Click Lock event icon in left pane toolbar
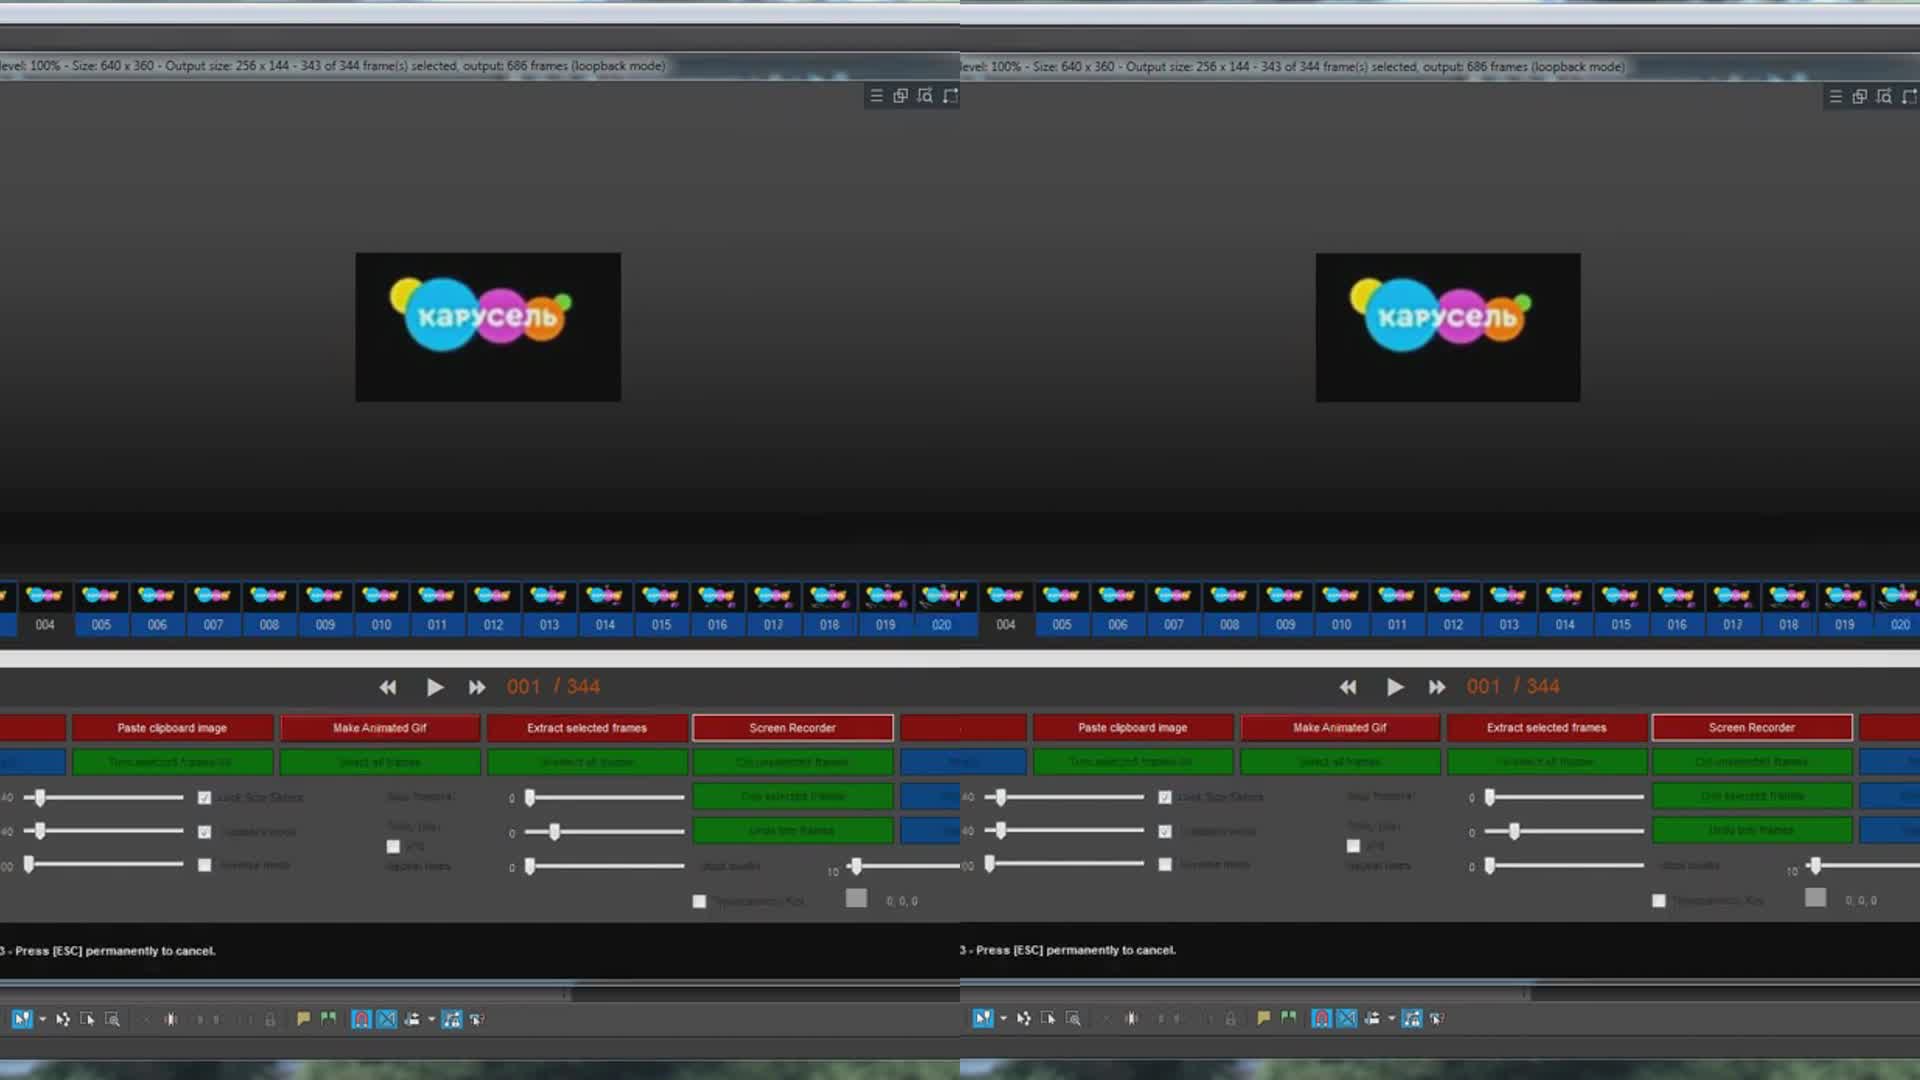 (270, 1019)
